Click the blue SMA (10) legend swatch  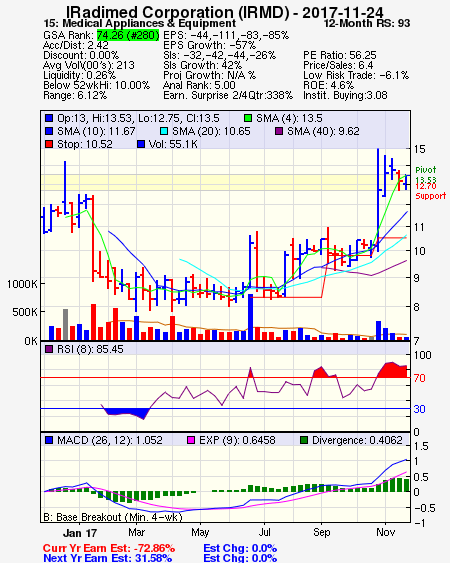pyautogui.click(x=49, y=131)
